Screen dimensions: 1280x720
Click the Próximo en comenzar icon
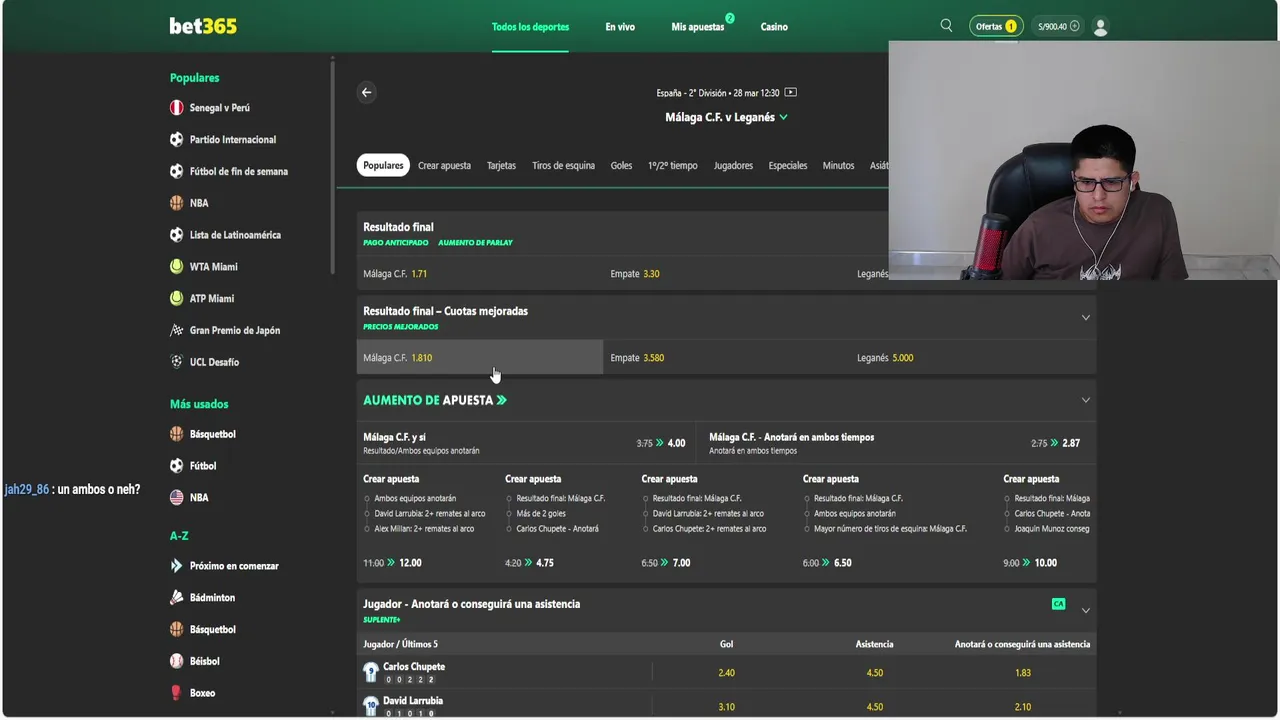[176, 566]
